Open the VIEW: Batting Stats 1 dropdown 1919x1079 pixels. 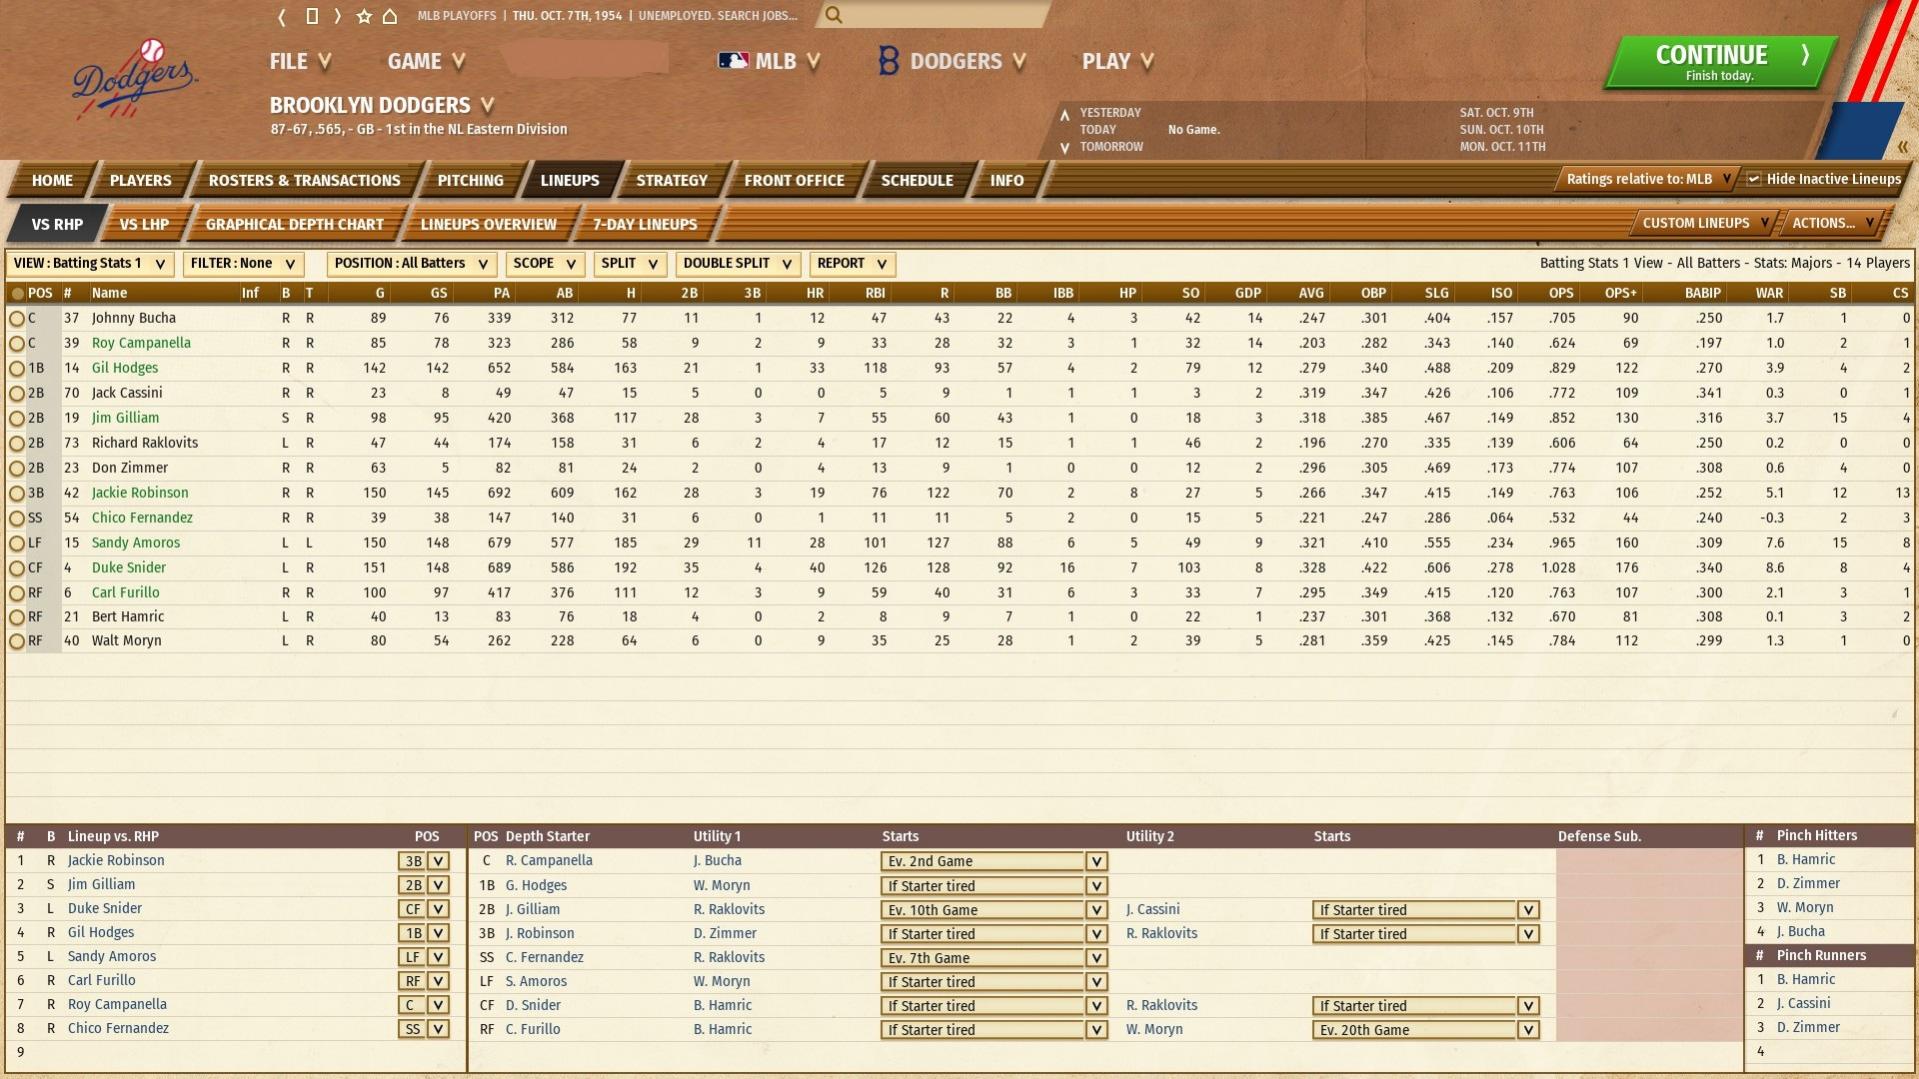90,264
